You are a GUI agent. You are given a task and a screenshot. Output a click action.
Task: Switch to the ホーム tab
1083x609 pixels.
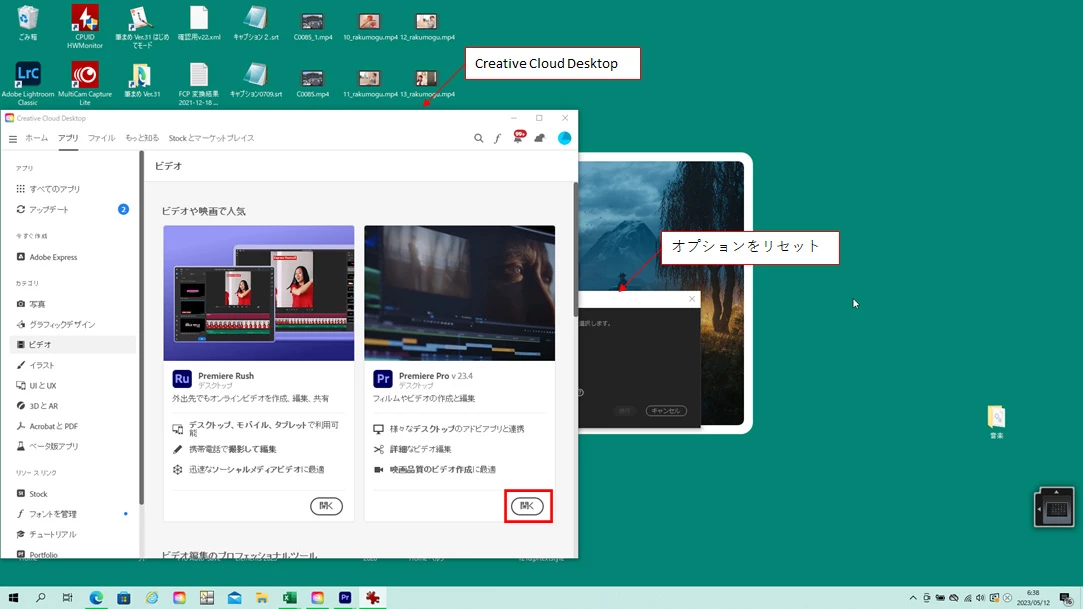pyautogui.click(x=37, y=138)
